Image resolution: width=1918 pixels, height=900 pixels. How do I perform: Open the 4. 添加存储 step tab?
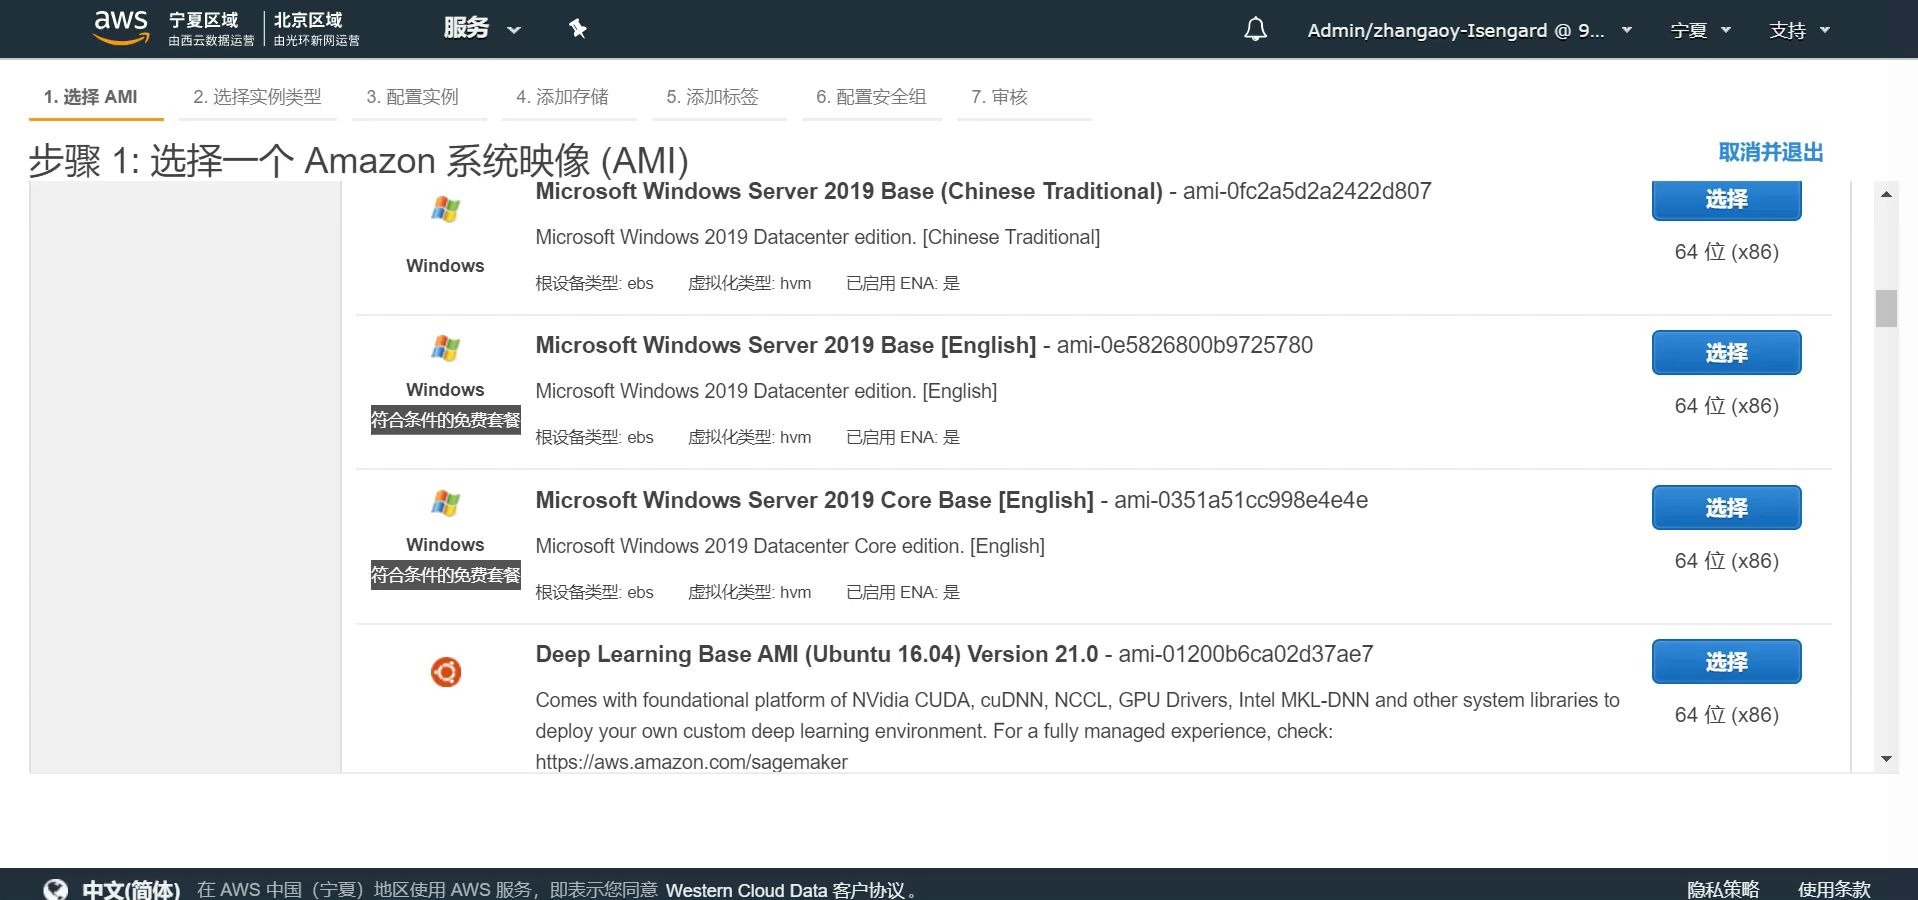562,97
